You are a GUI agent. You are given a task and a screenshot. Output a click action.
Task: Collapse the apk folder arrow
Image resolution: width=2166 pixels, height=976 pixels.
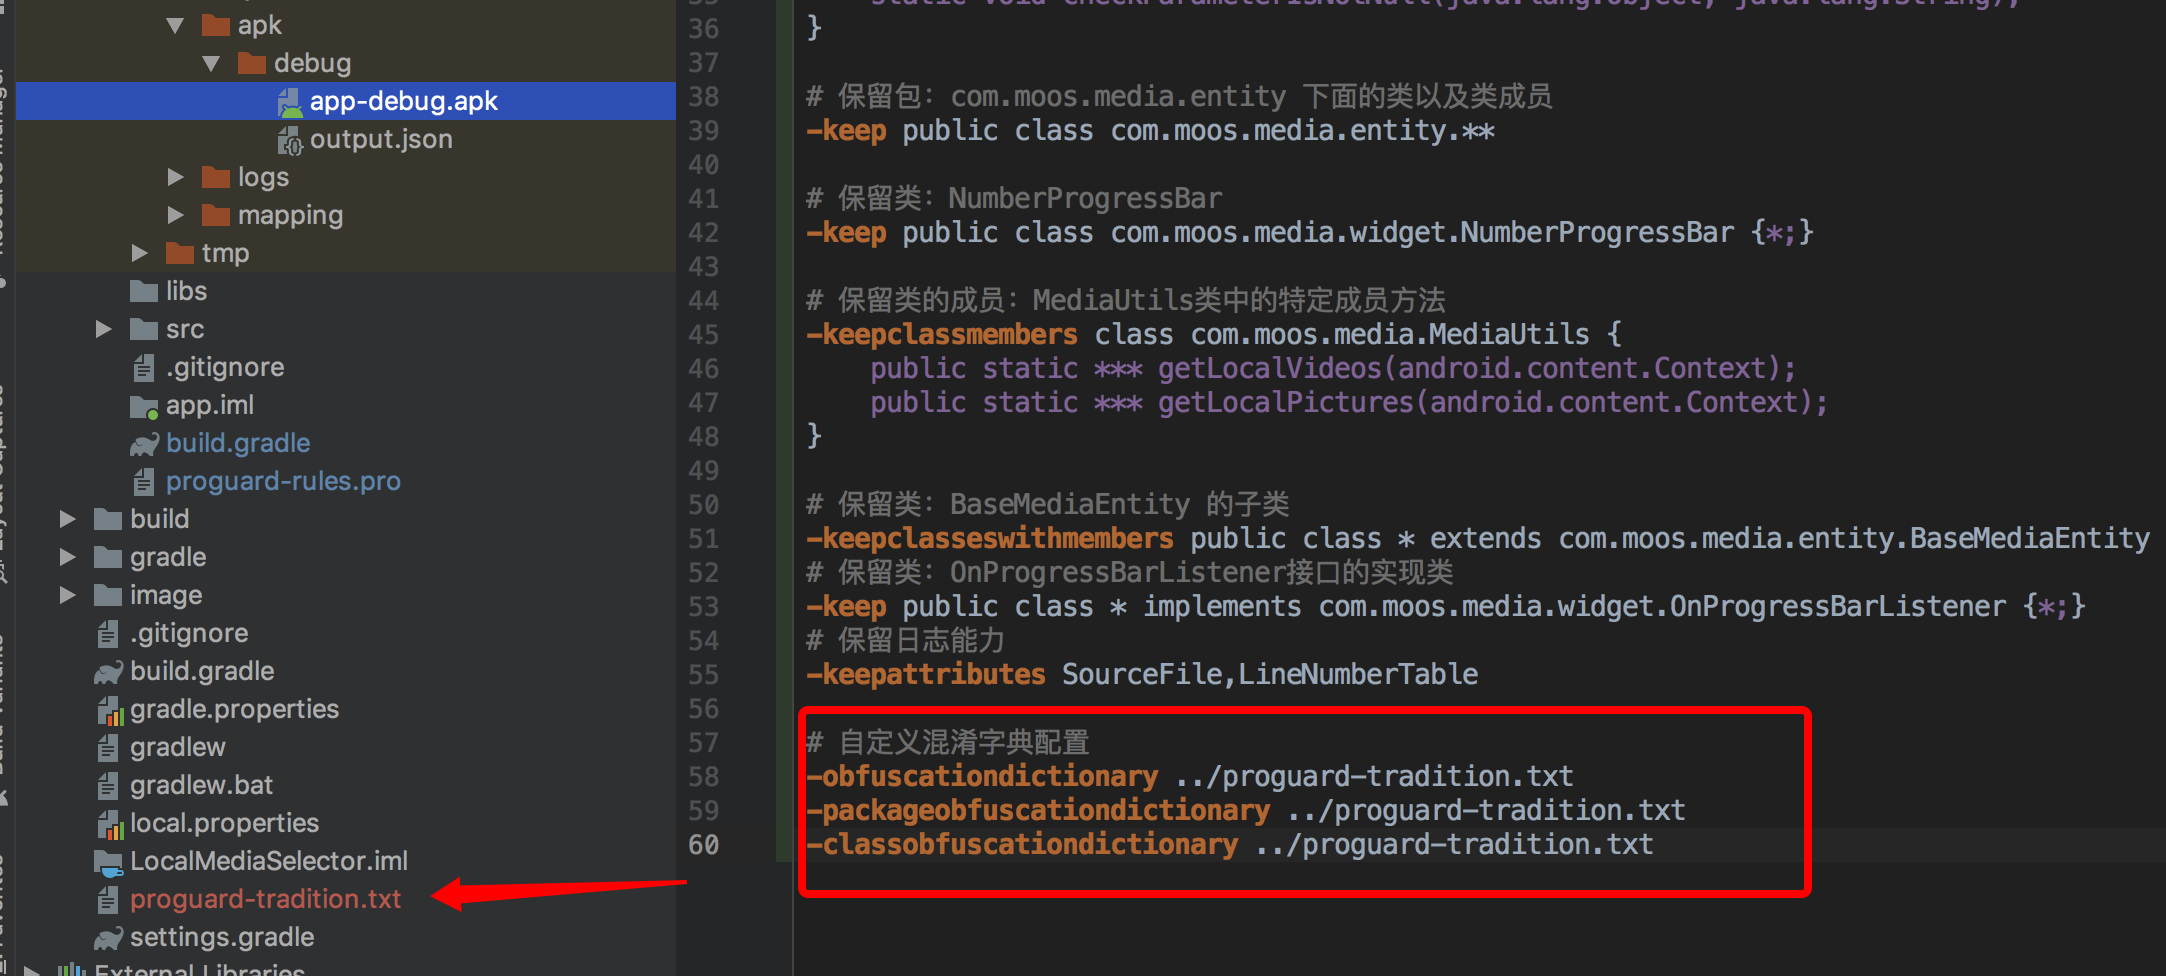pyautogui.click(x=175, y=25)
